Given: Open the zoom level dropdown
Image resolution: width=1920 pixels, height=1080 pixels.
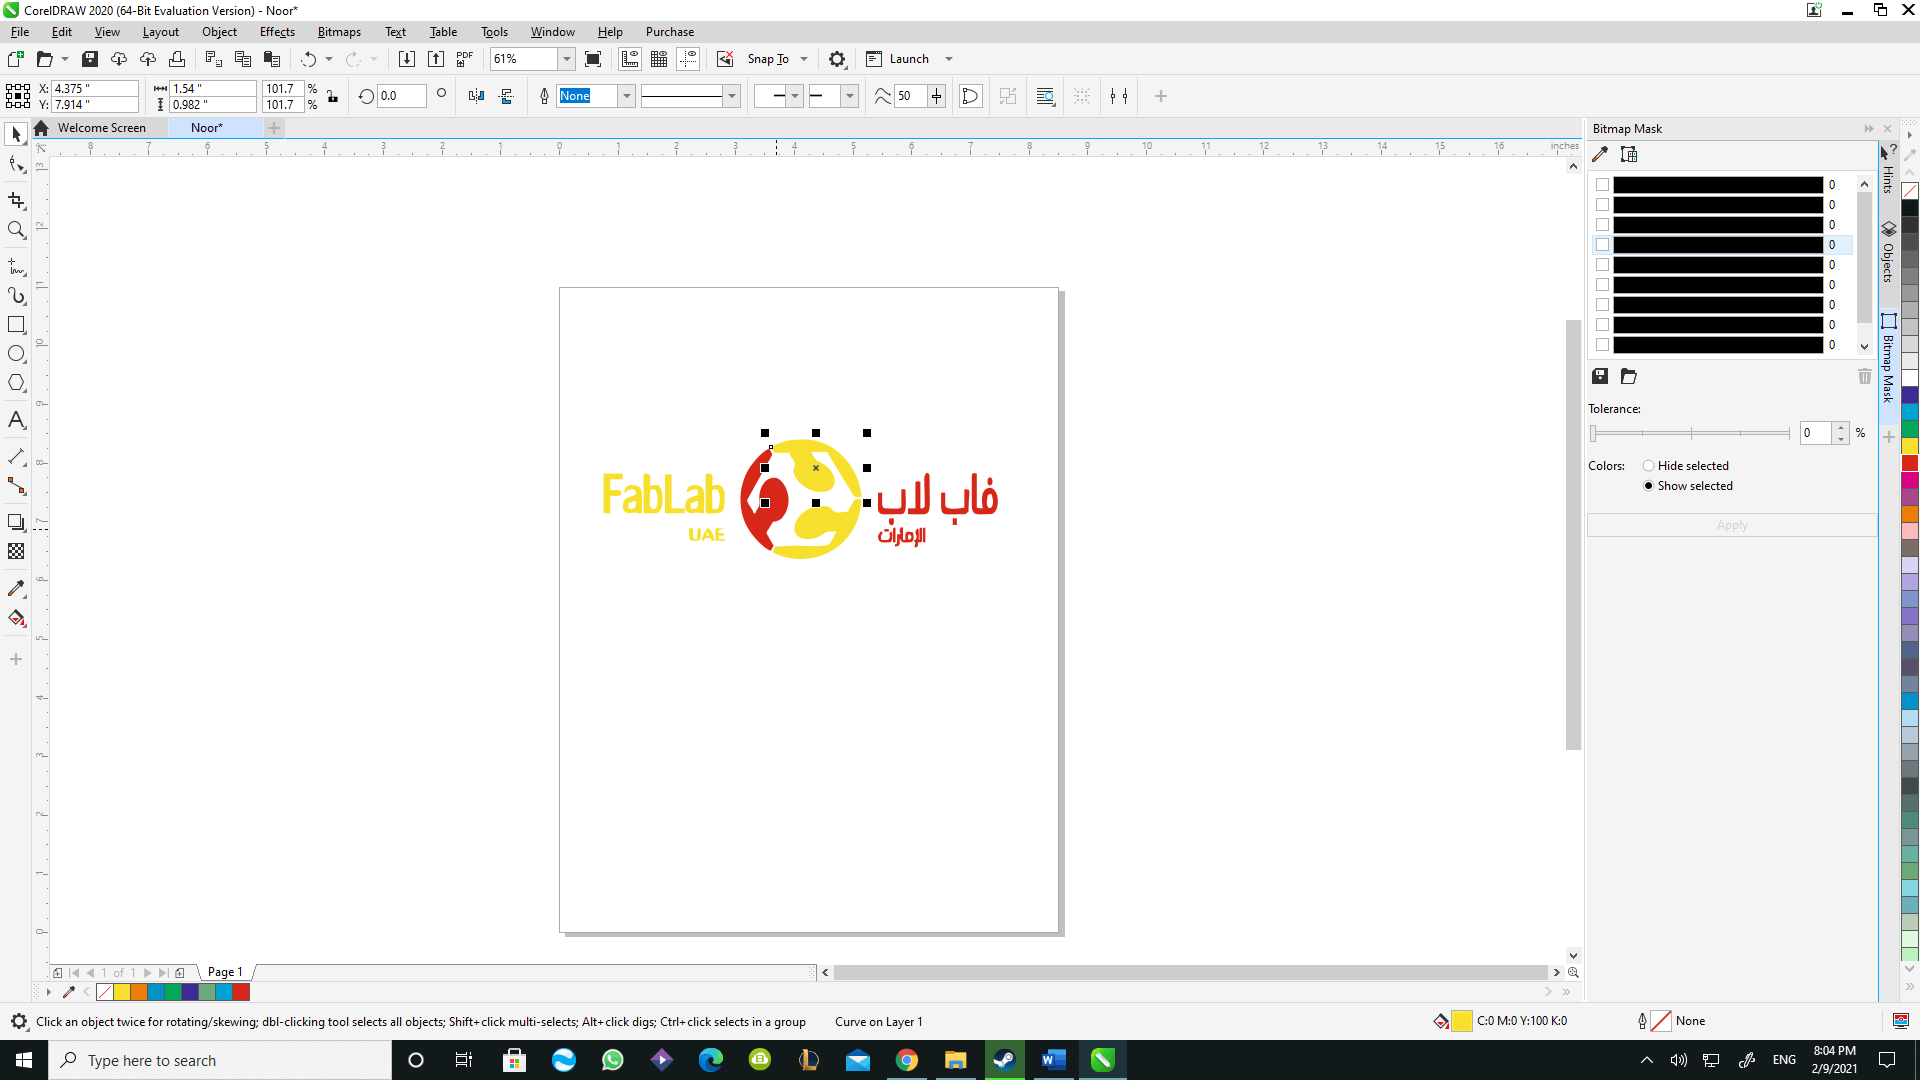Looking at the screenshot, I should coord(566,59).
